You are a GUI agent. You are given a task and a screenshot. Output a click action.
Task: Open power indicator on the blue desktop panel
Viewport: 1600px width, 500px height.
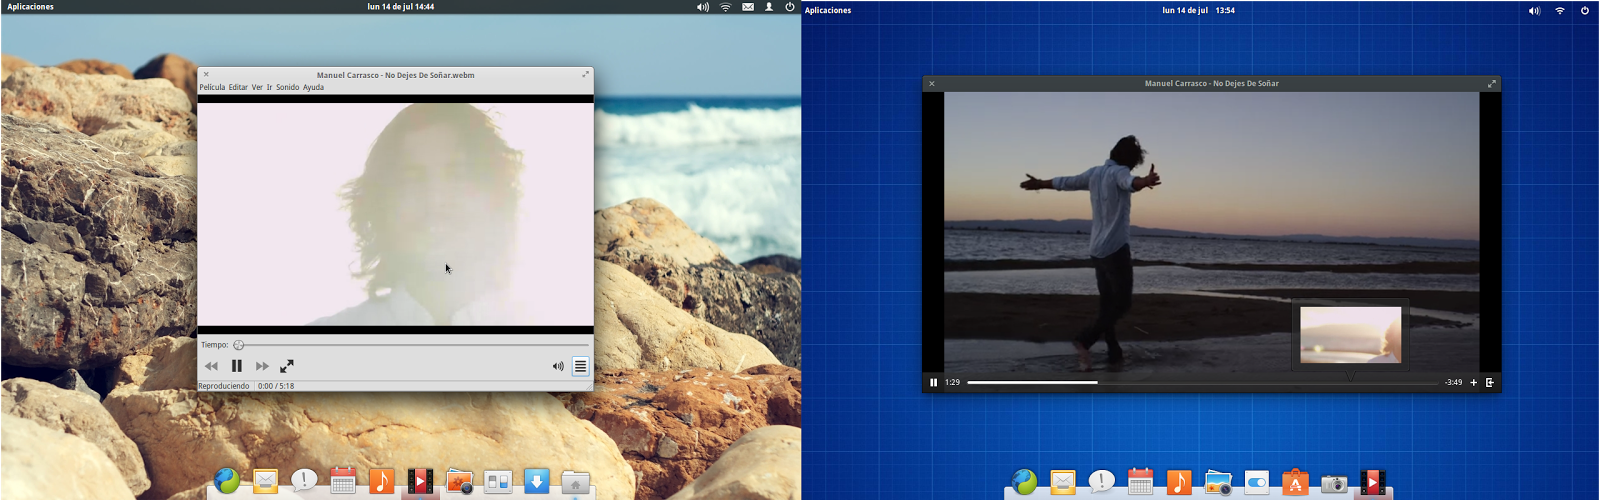pyautogui.click(x=1585, y=10)
